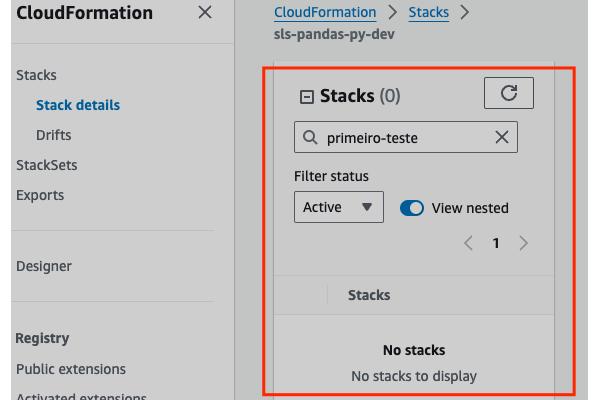Open Public extensions registry
600x400 pixels.
(x=71, y=369)
